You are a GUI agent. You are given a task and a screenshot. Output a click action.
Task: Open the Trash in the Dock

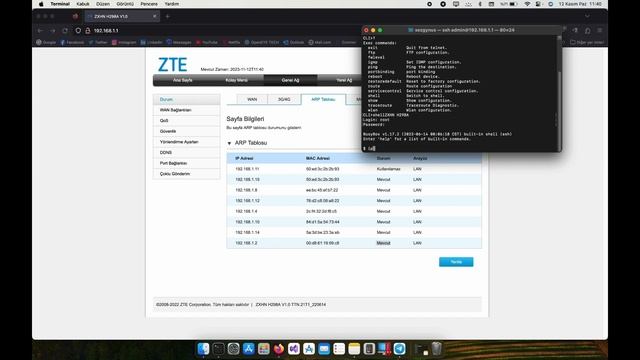point(437,349)
